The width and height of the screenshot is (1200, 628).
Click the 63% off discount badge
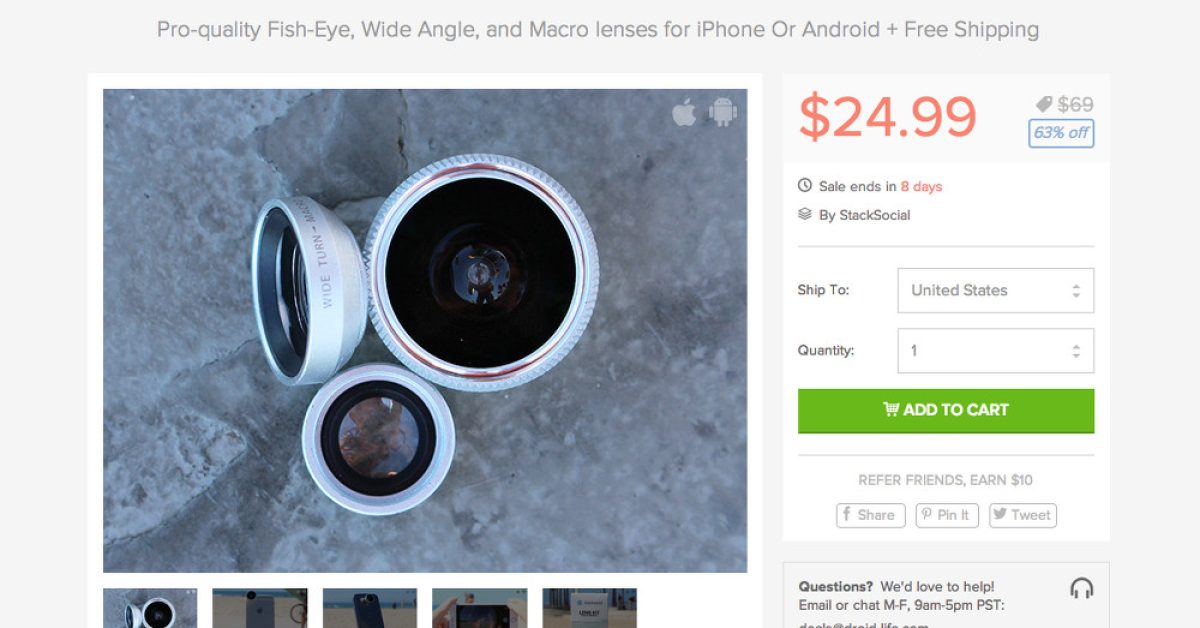[x=1061, y=133]
